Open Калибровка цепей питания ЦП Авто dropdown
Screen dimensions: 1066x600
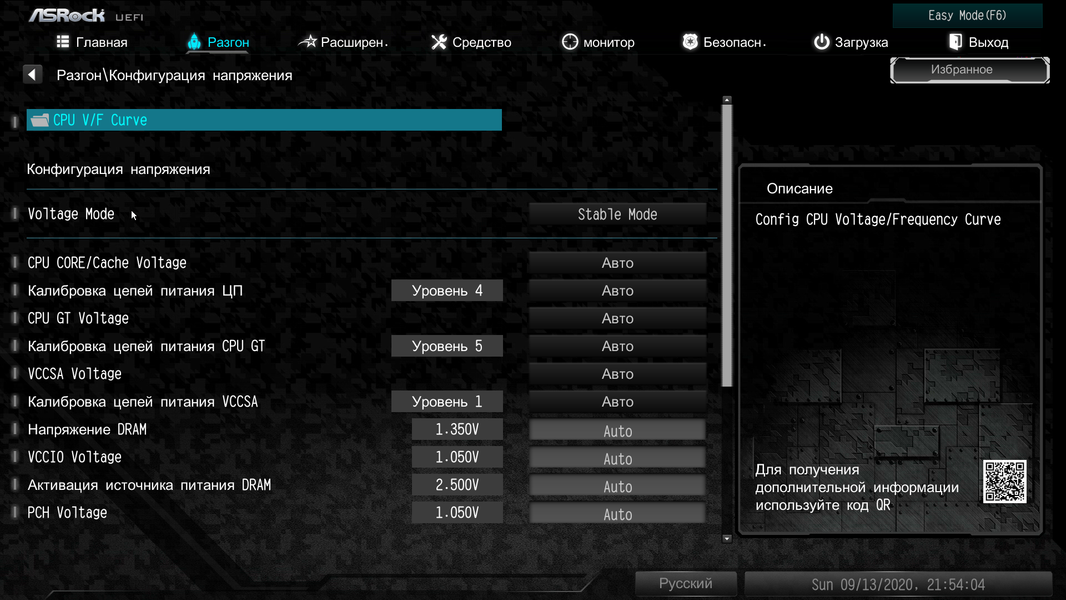pyautogui.click(x=617, y=290)
